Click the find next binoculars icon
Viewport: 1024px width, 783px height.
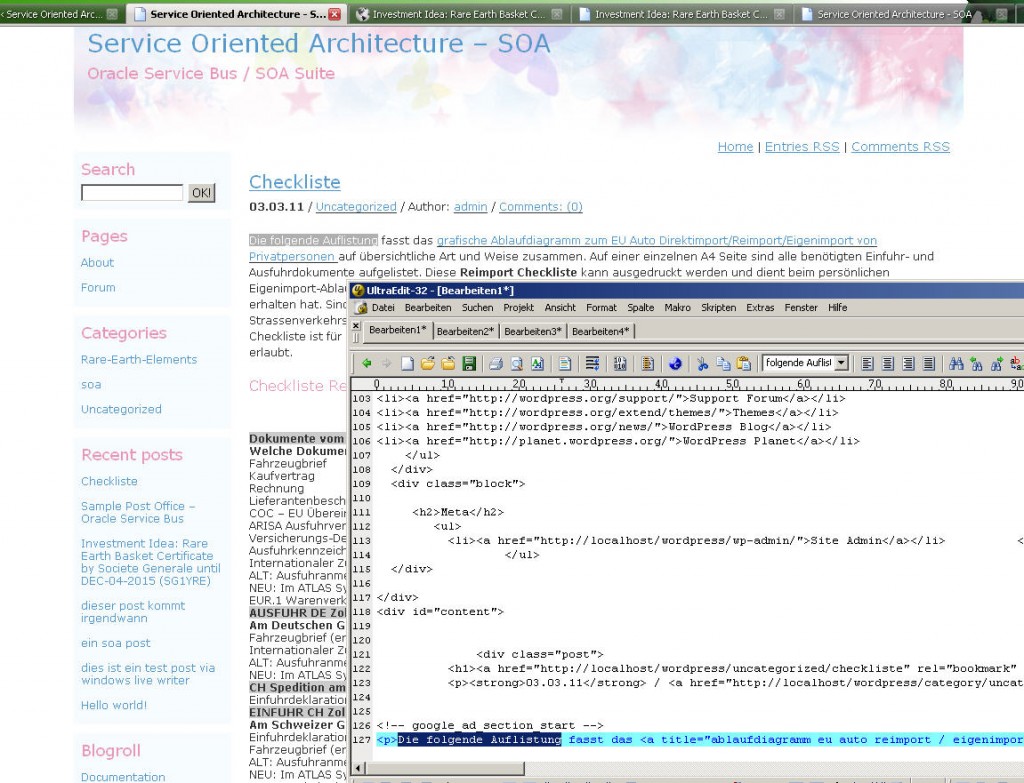[997, 363]
